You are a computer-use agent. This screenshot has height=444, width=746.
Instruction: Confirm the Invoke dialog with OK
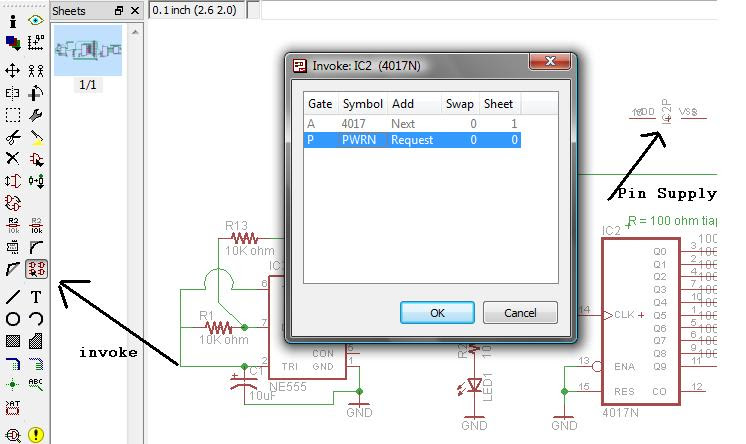coord(437,313)
